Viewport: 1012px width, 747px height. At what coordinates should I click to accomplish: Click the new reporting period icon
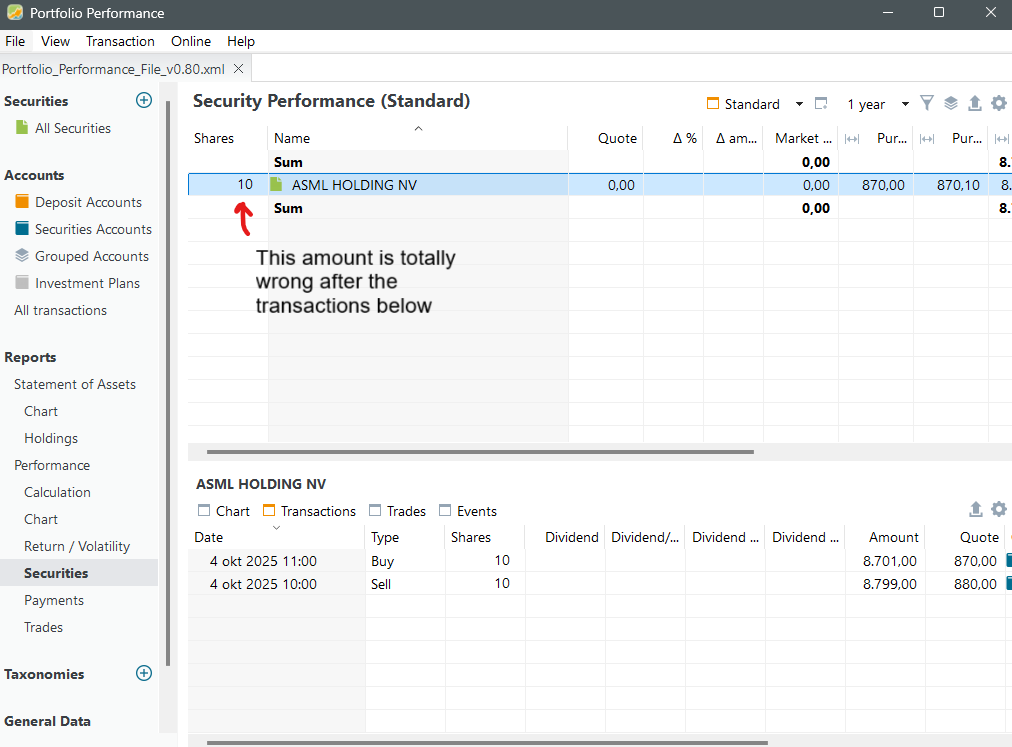[821, 104]
